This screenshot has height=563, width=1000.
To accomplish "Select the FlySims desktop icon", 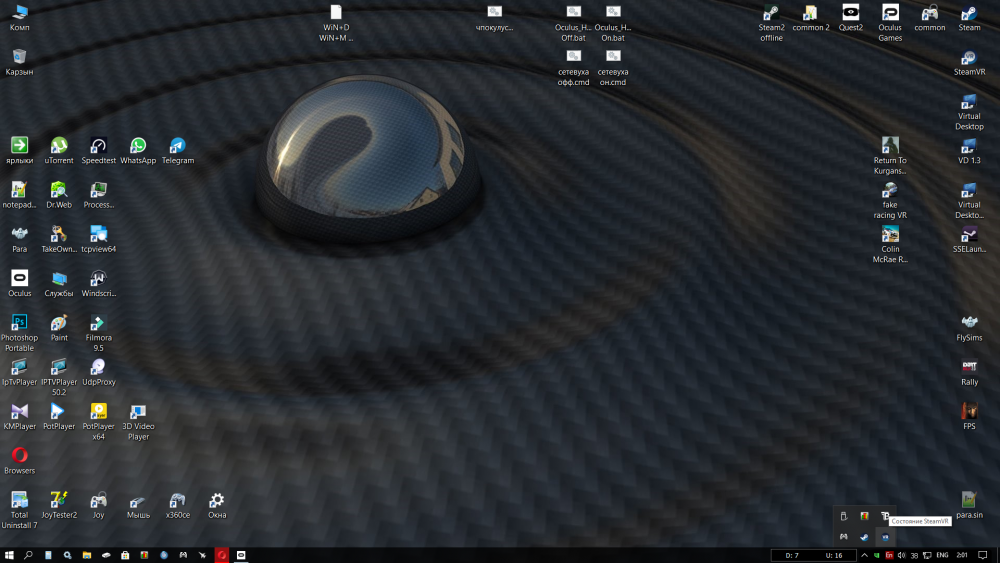I will [969, 328].
